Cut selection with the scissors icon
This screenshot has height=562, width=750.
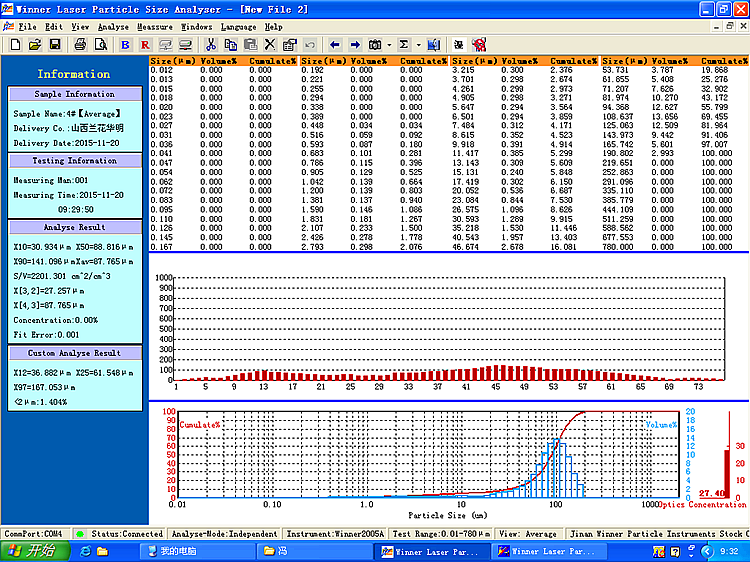[211, 45]
